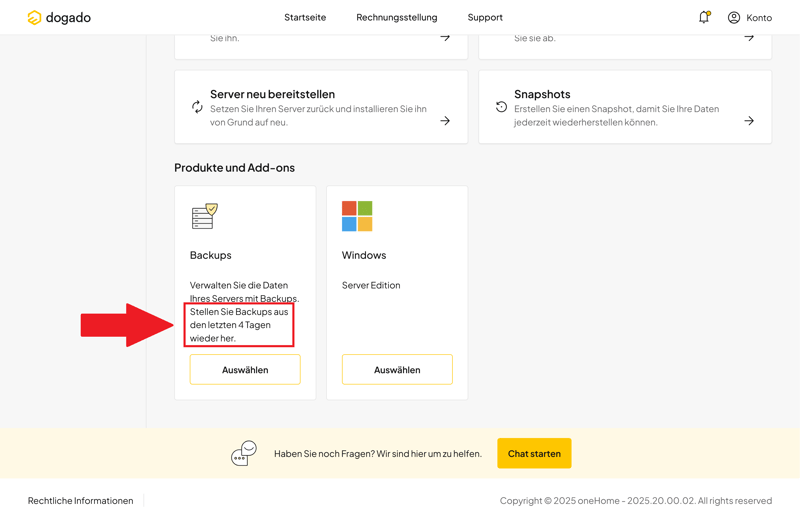
Task: Start a chat with Chat starten
Action: (x=534, y=453)
